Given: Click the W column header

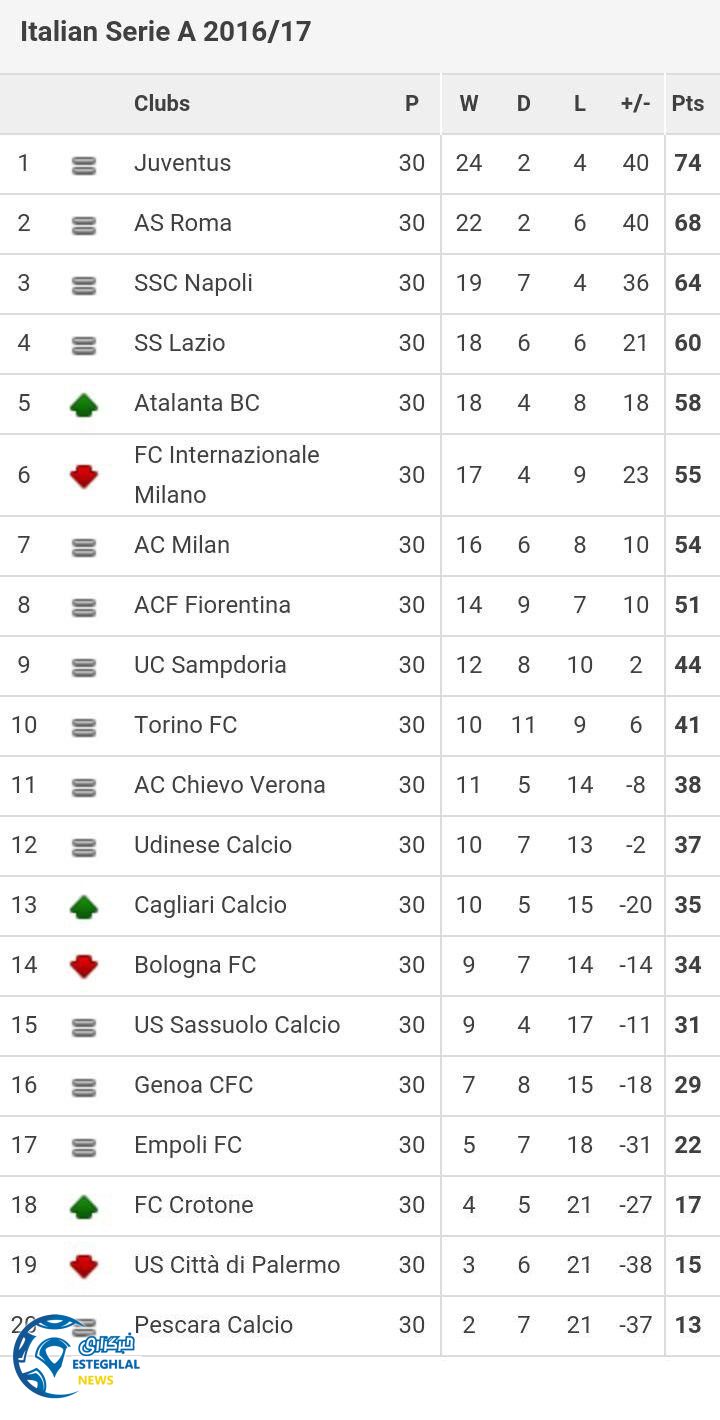Looking at the screenshot, I should (469, 103).
